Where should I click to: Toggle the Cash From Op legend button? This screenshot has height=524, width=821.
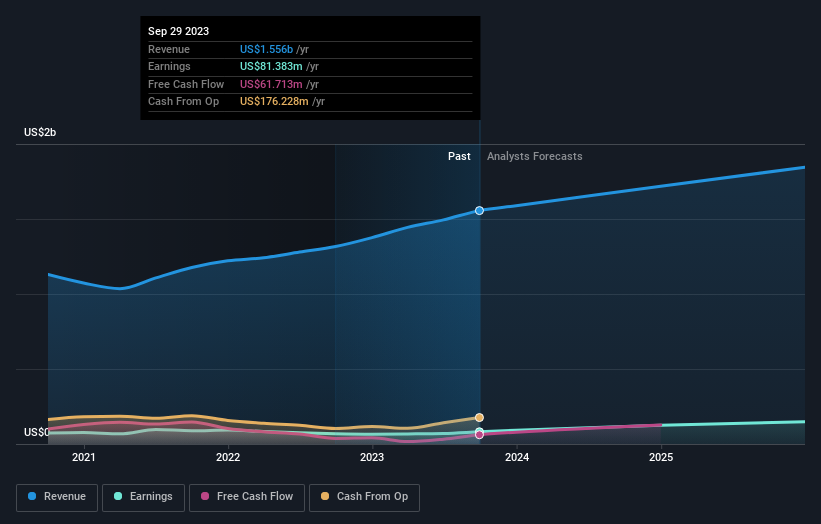click(x=364, y=497)
